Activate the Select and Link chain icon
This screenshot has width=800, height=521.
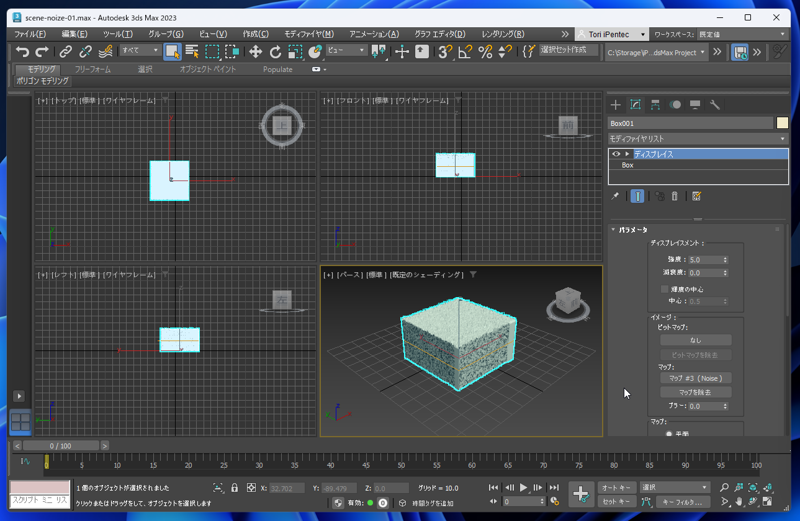[65, 52]
